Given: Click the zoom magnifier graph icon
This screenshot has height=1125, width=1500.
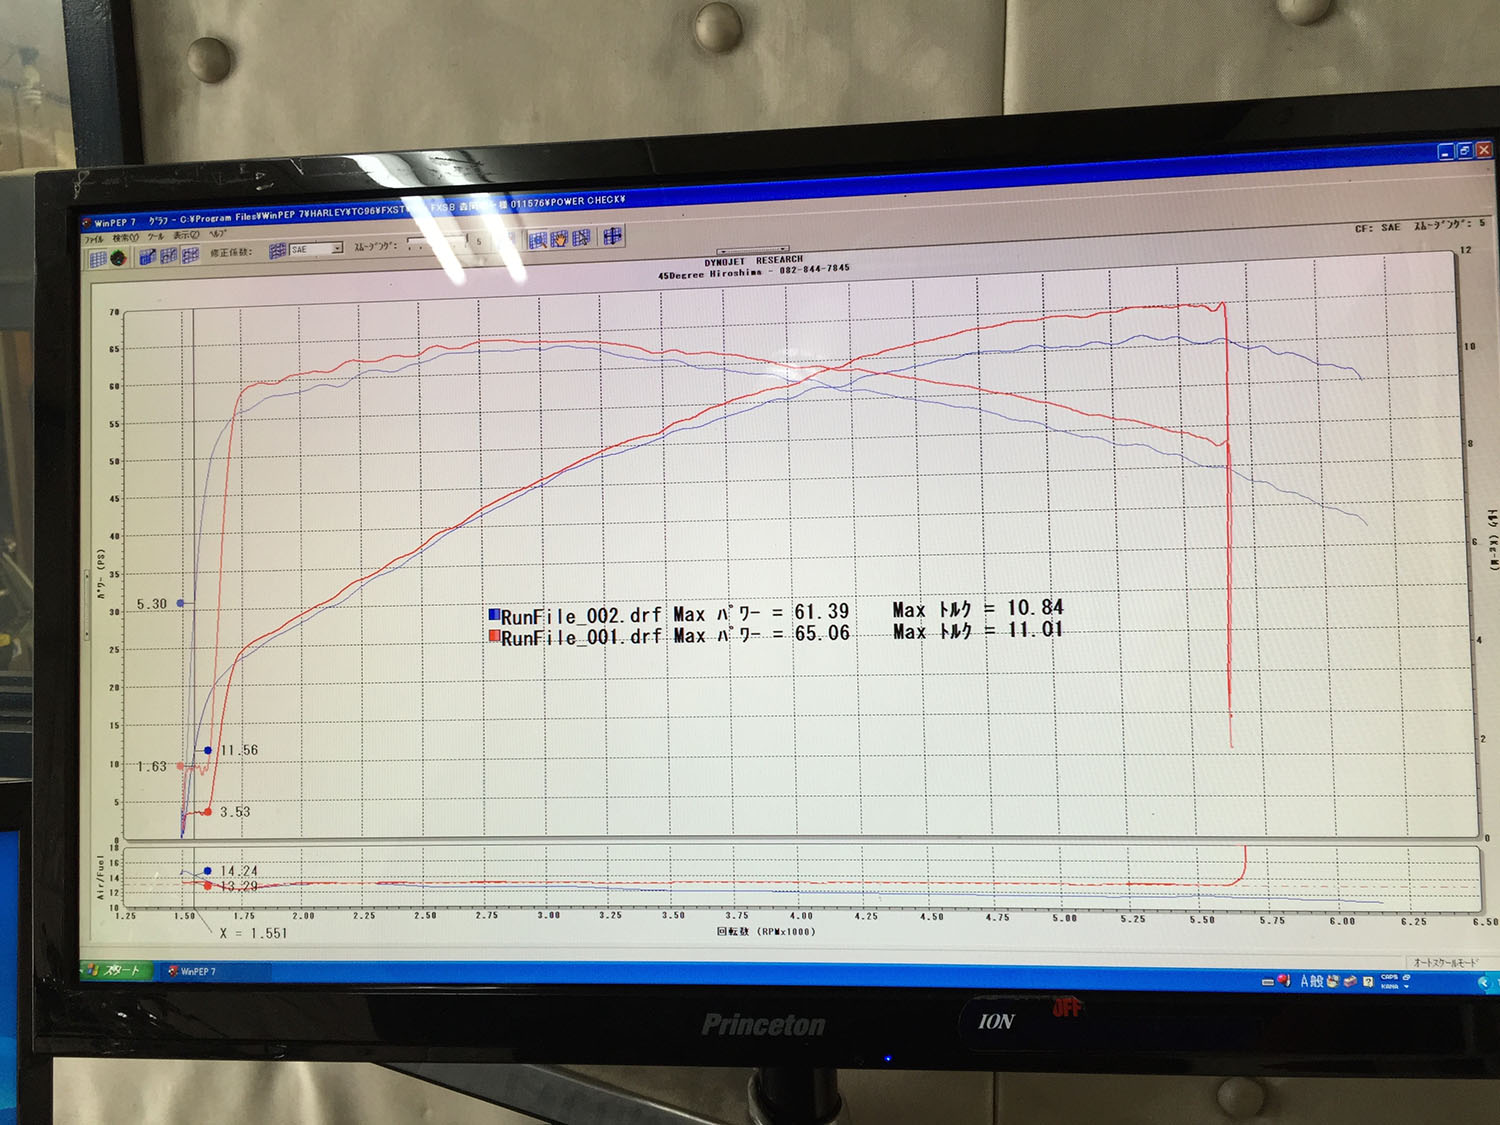Looking at the screenshot, I should pyautogui.click(x=538, y=240).
